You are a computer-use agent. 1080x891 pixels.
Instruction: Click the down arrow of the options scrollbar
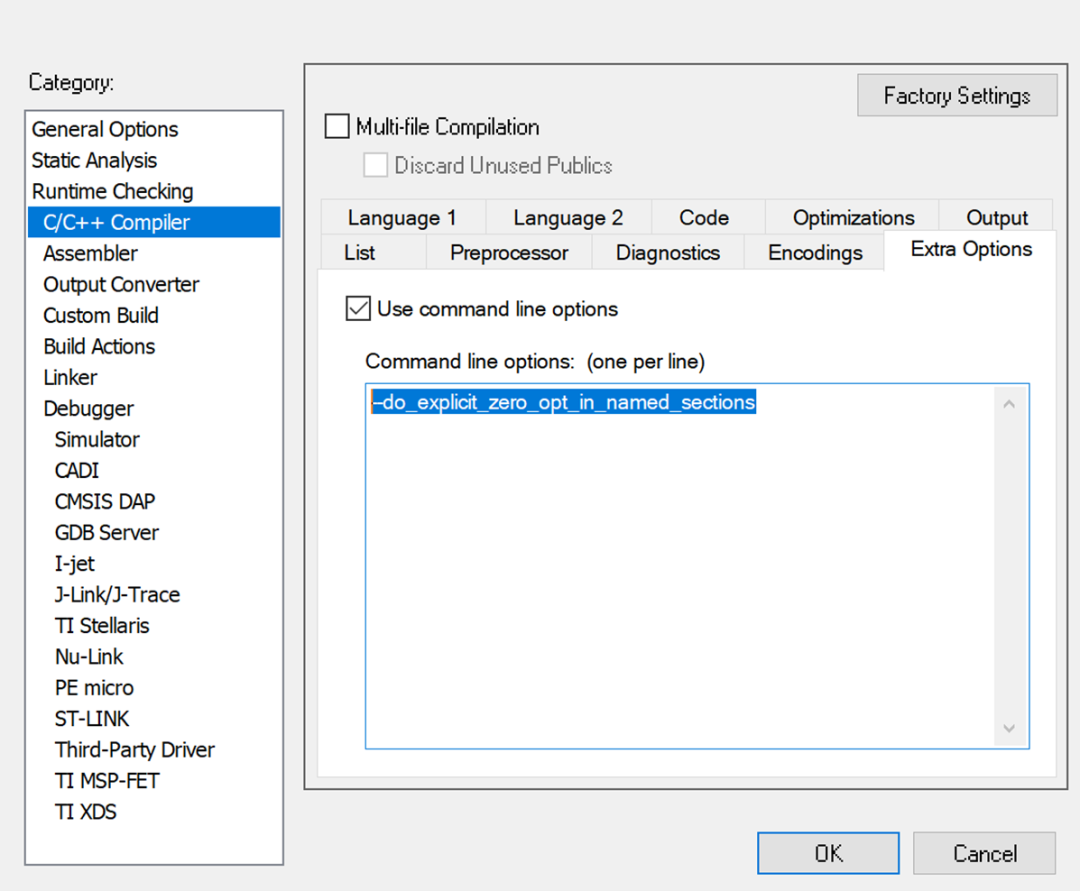point(1008,729)
